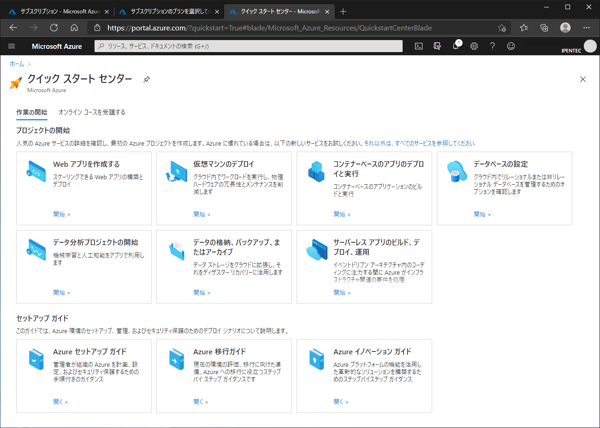Open the notifications bell
Viewport: 600px width, 428px height.
click(455, 46)
